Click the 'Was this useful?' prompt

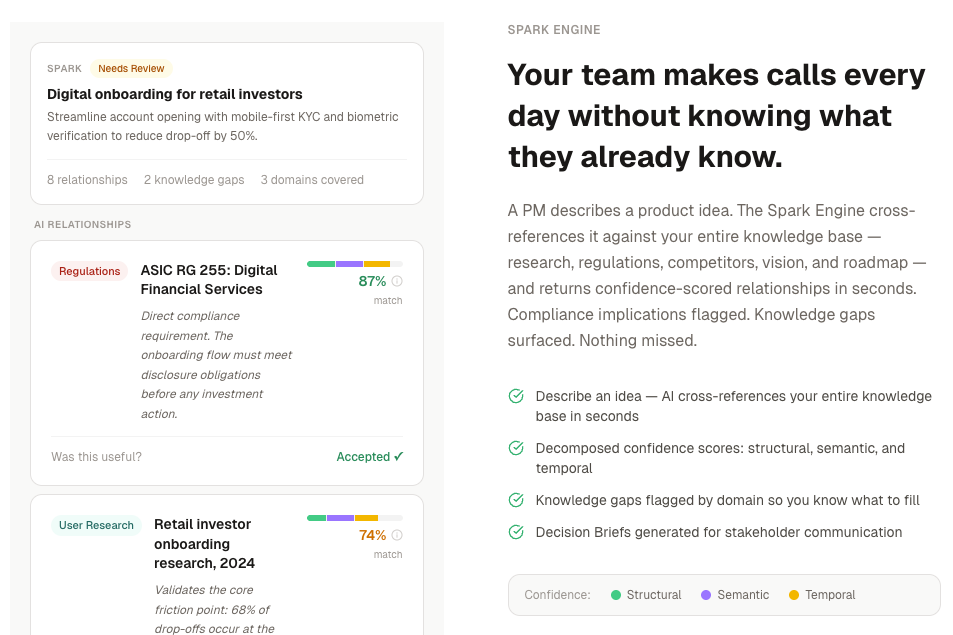[x=96, y=456]
